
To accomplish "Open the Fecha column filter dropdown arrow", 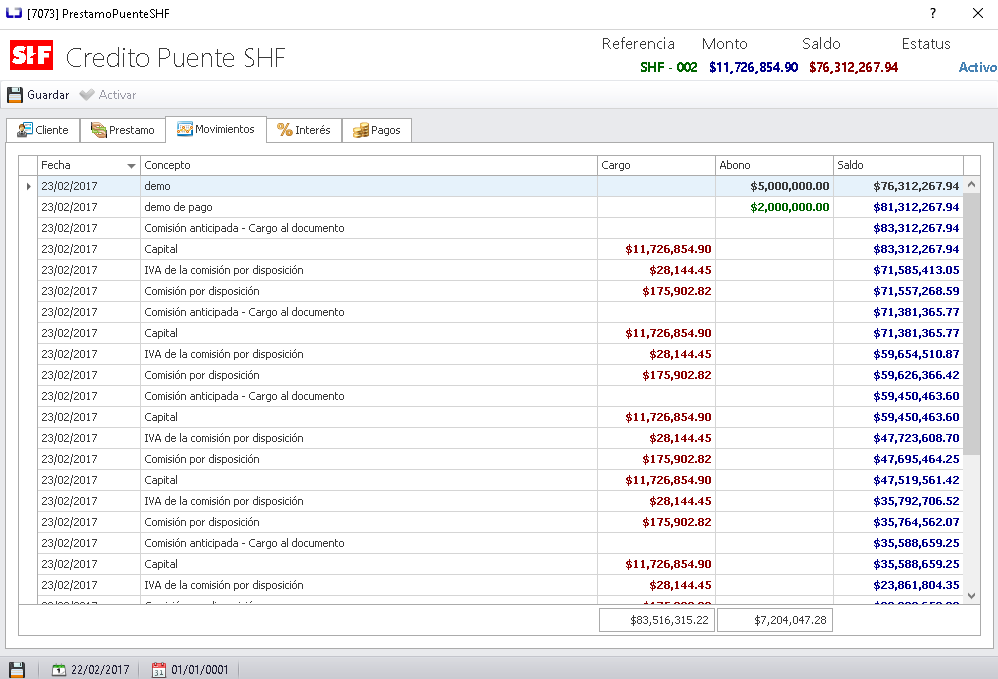I will (x=131, y=165).
